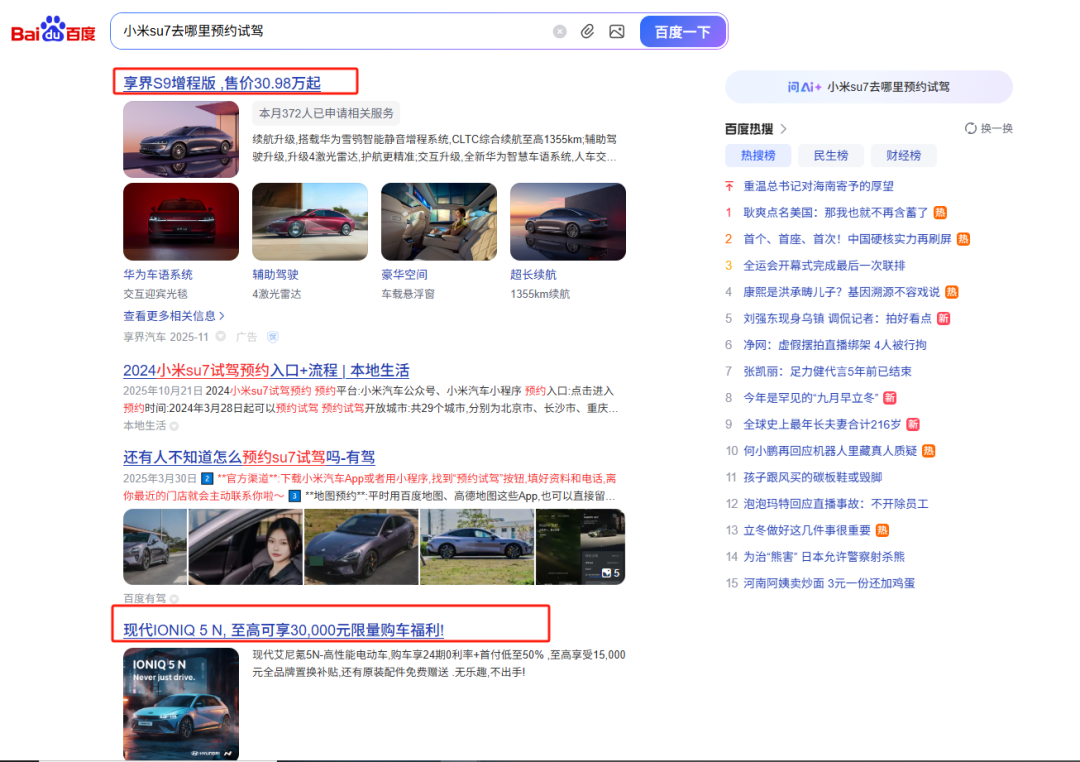Click the feedback icon next to 百度有驾
The width and height of the screenshot is (1080, 762).
pyautogui.click(x=175, y=598)
